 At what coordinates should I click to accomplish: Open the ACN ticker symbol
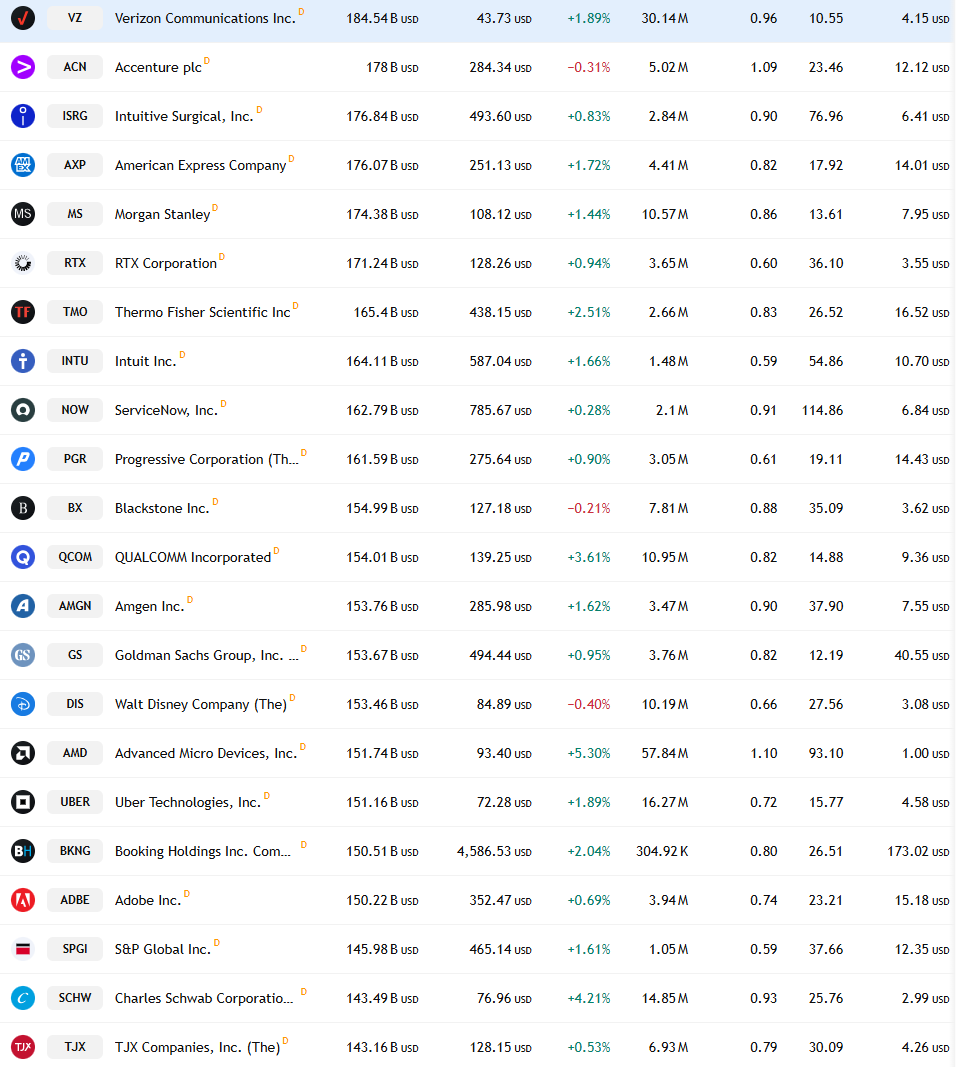75,67
